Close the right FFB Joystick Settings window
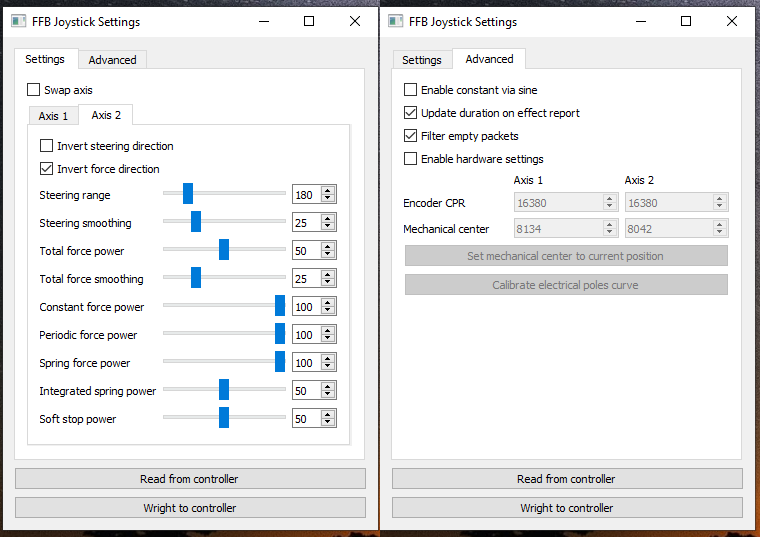 click(x=732, y=21)
